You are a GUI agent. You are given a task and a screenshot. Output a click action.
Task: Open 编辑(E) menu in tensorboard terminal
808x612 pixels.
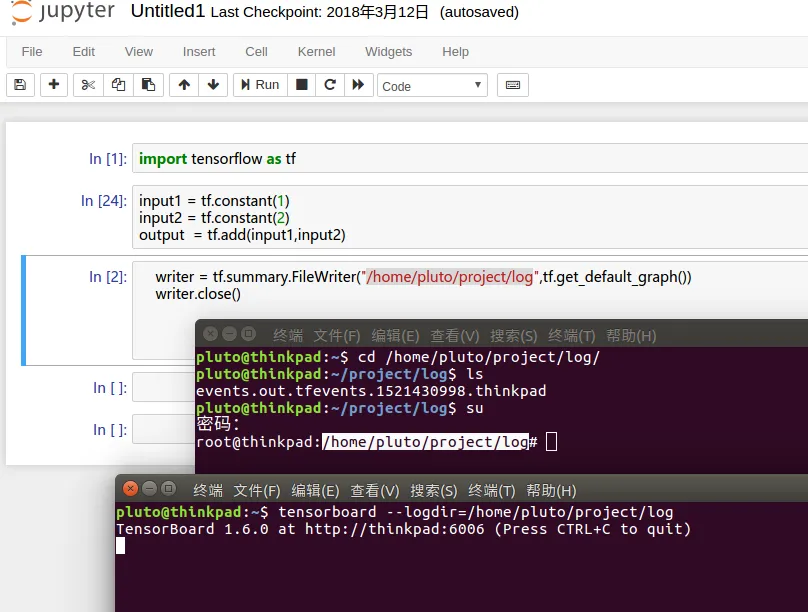tap(315, 490)
